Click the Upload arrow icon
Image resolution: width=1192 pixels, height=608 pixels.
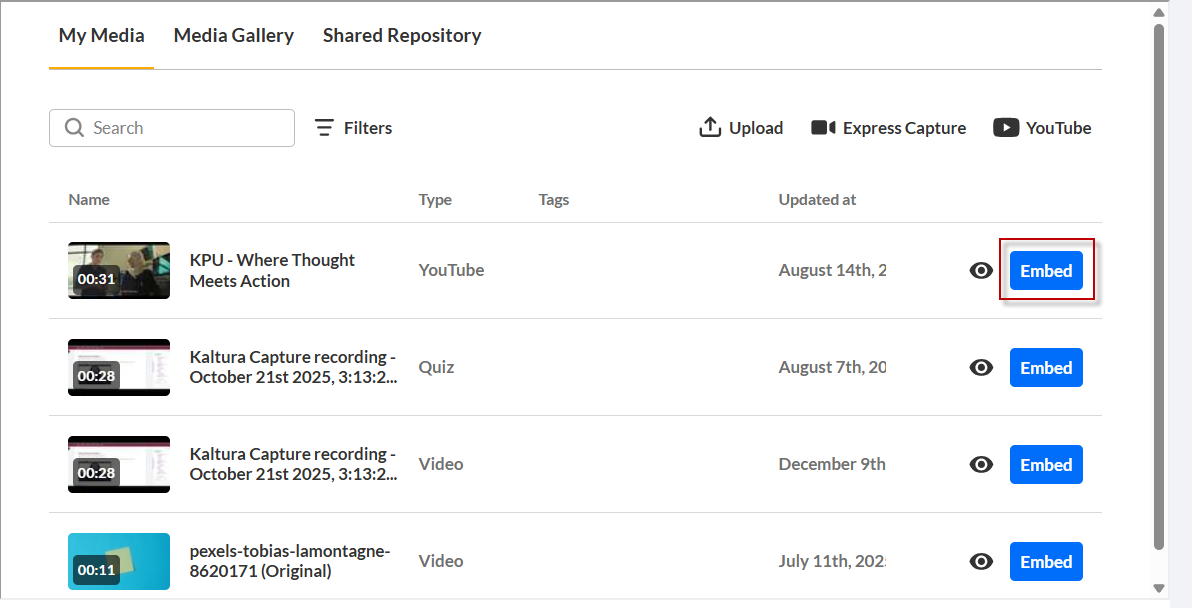709,128
